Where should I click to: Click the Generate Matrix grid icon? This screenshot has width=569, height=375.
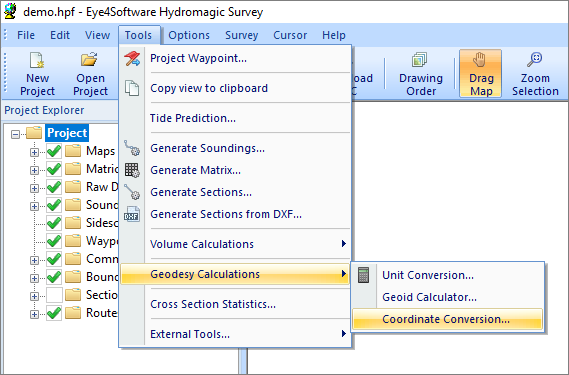132,170
